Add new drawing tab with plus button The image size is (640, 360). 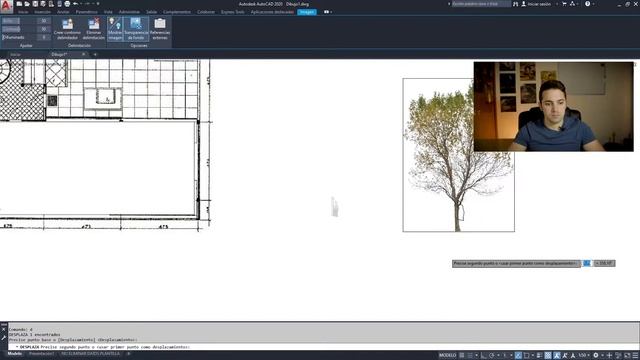(95, 54)
